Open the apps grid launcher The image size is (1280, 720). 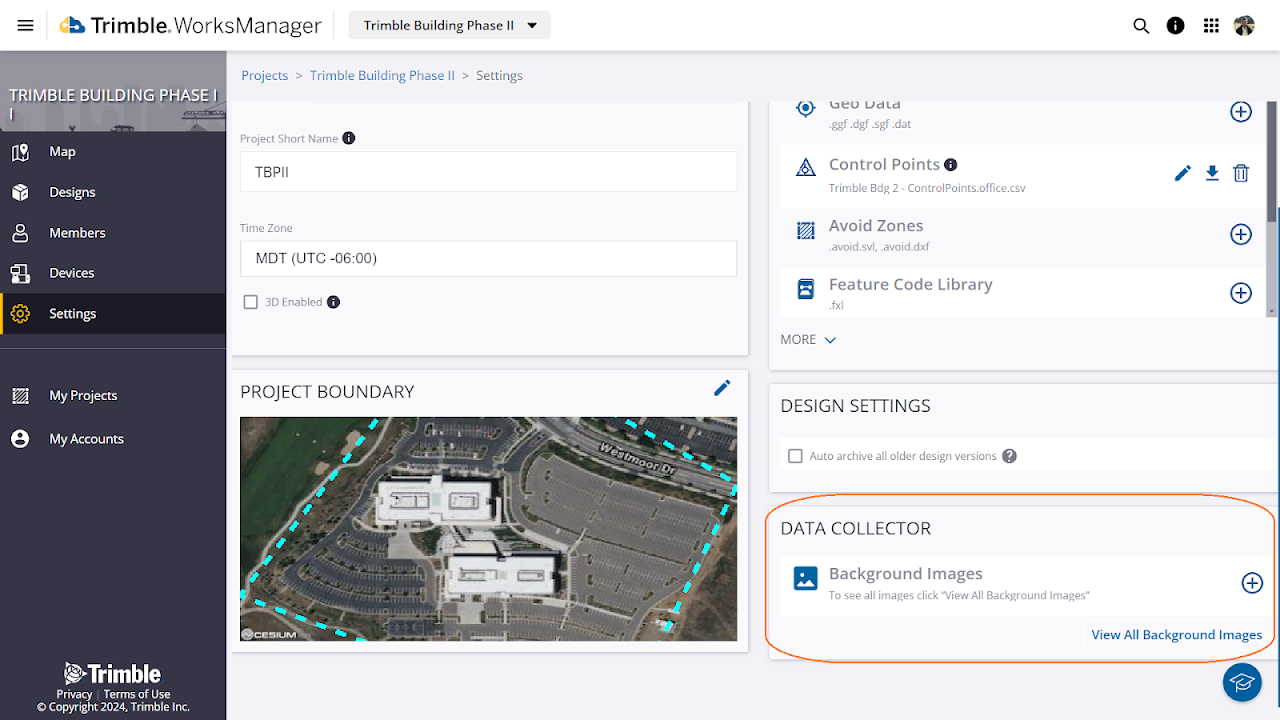tap(1211, 26)
